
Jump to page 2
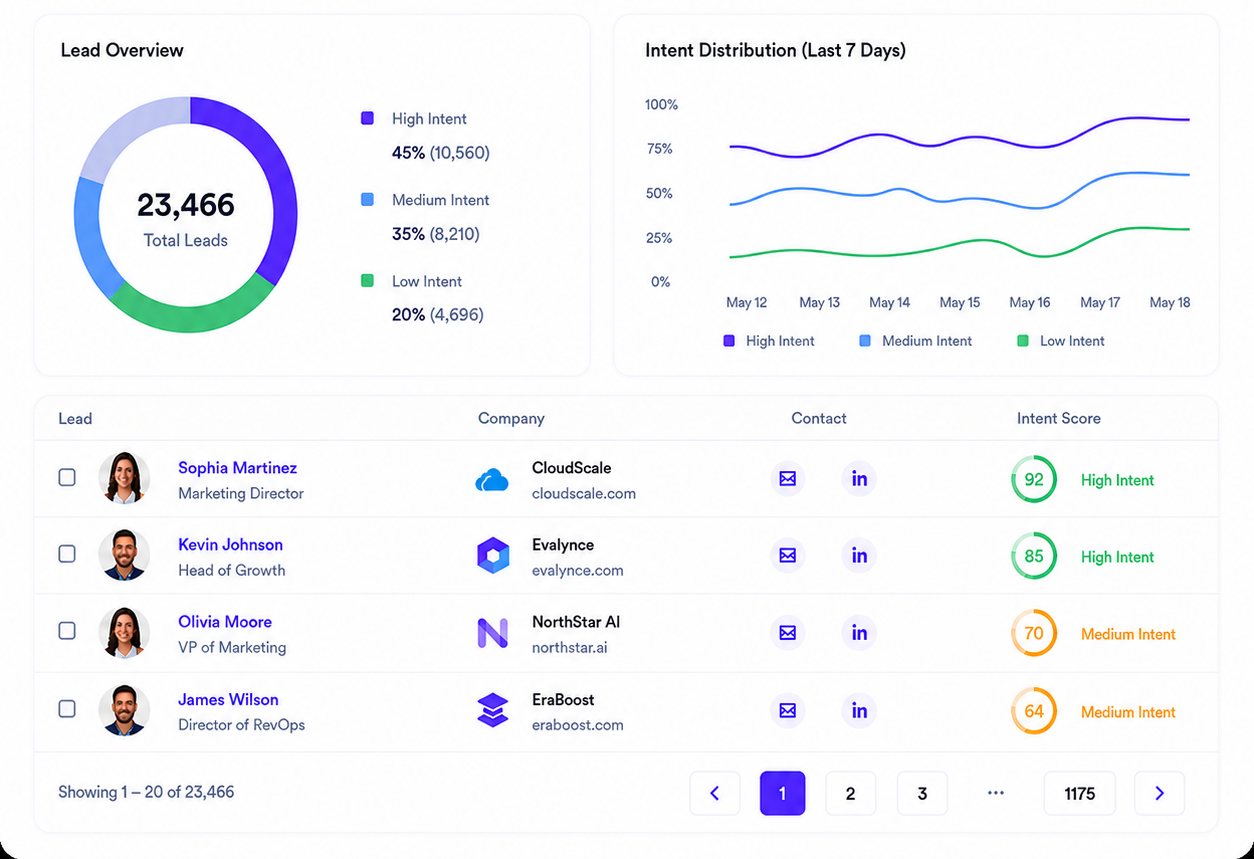click(850, 793)
